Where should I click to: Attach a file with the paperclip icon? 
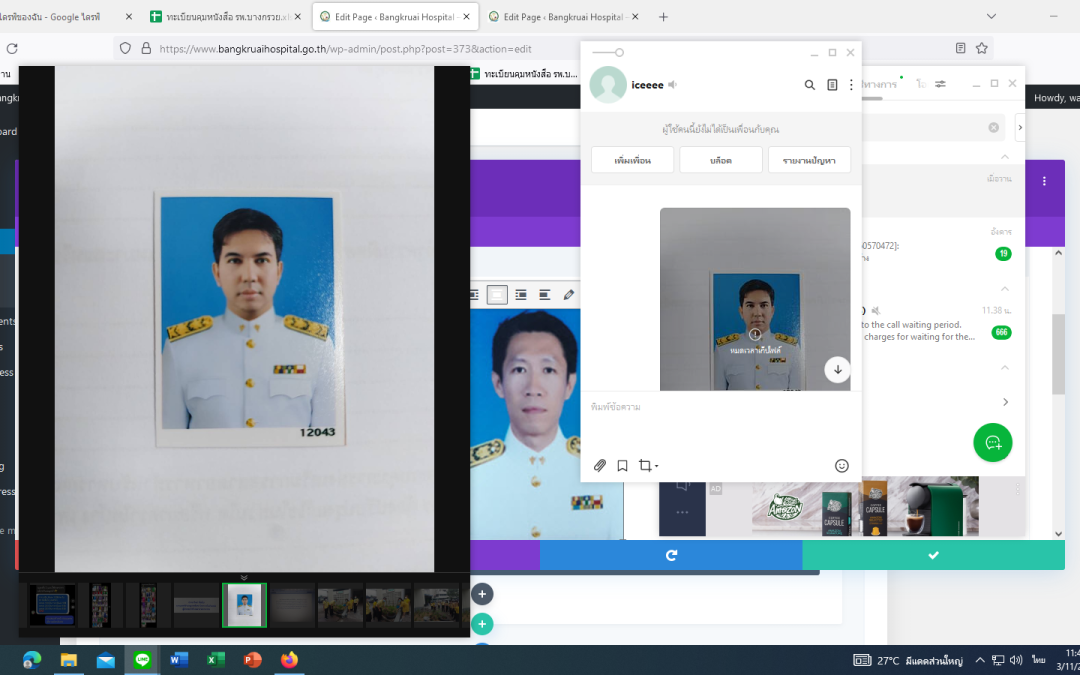[600, 465]
